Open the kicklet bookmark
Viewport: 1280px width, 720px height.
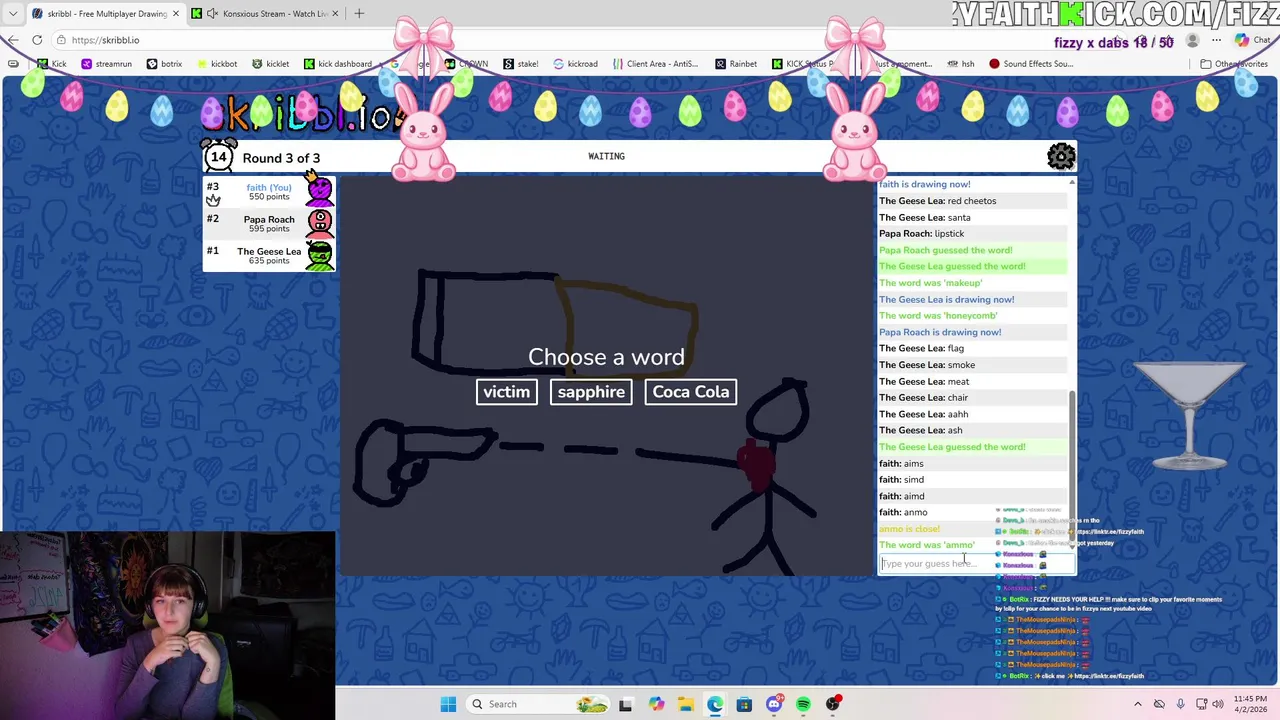[x=271, y=64]
